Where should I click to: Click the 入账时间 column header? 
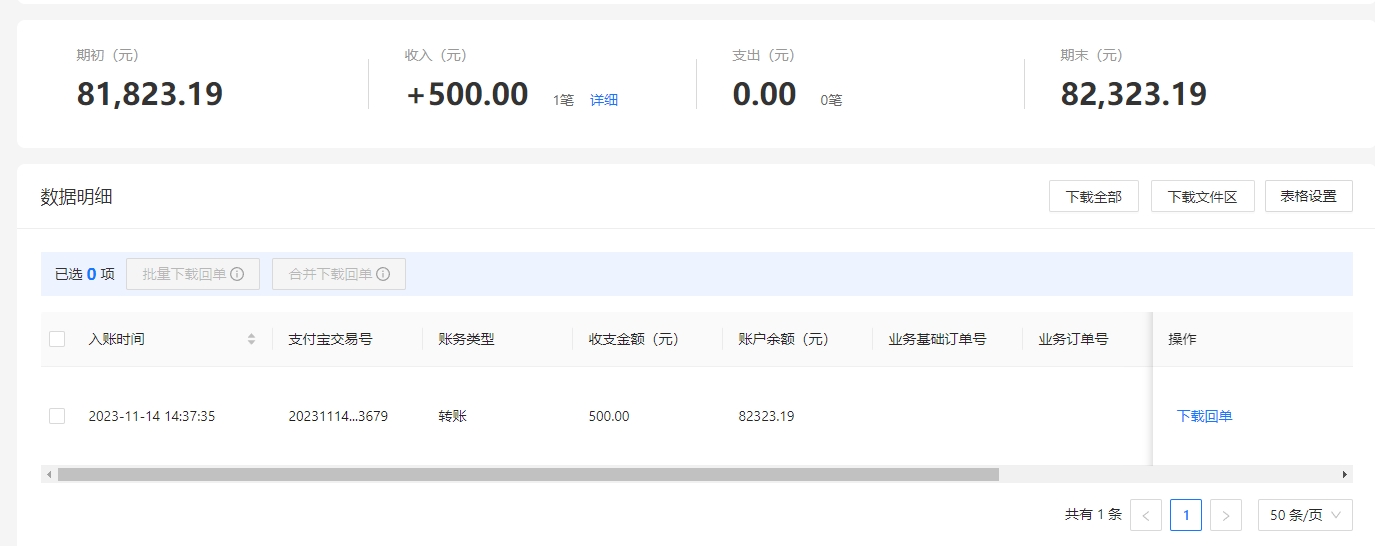coord(116,339)
